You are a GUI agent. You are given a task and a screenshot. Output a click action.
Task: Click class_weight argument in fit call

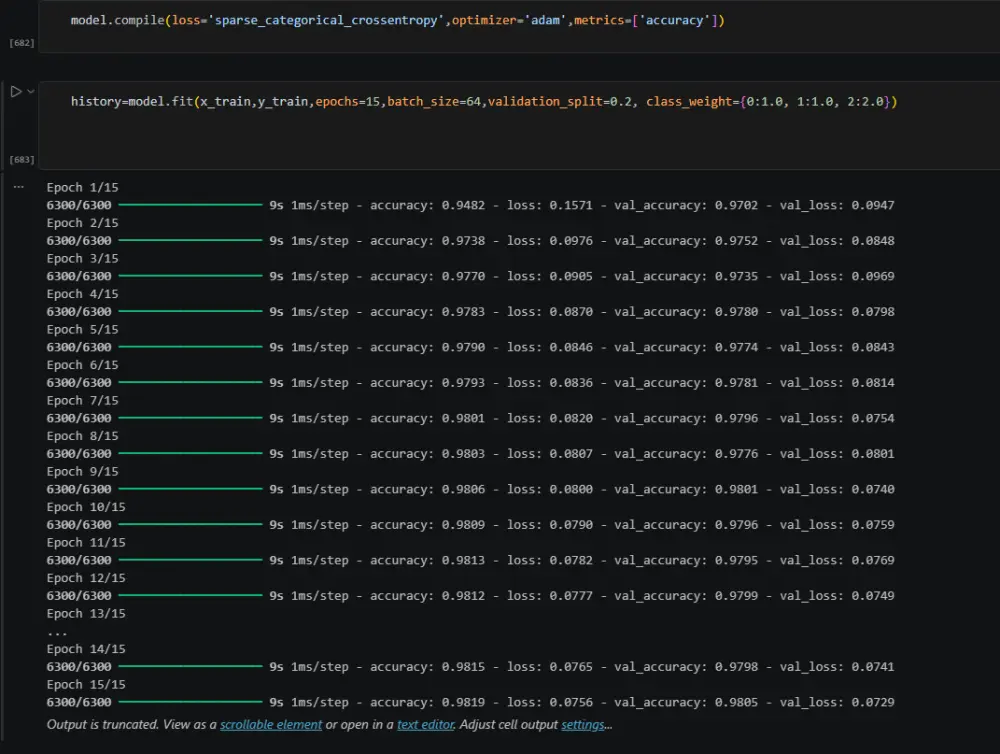pyautogui.click(x=768, y=101)
